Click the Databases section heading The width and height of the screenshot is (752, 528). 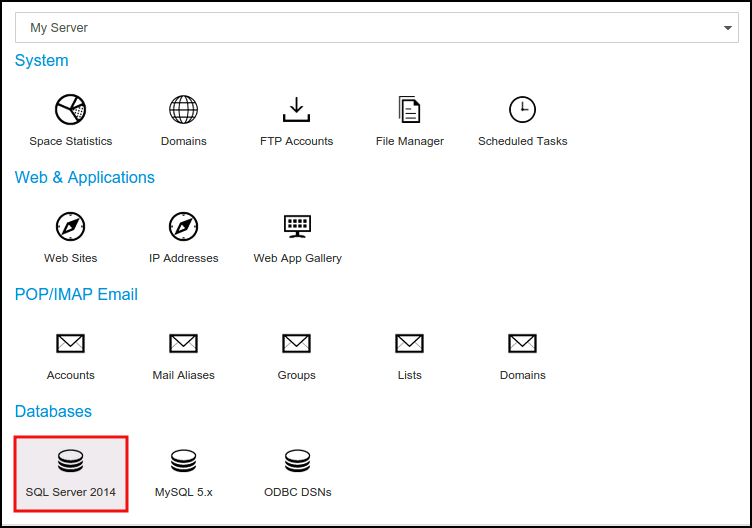(53, 412)
